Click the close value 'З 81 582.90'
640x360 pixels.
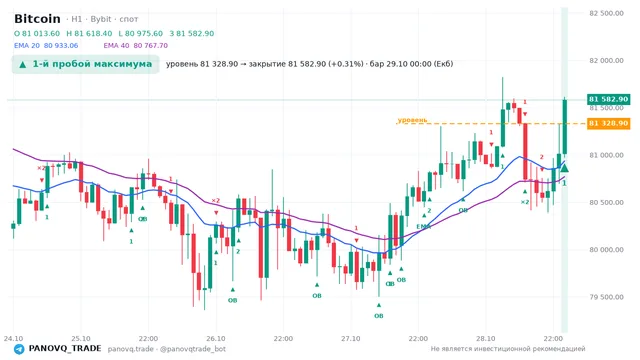click(x=191, y=33)
